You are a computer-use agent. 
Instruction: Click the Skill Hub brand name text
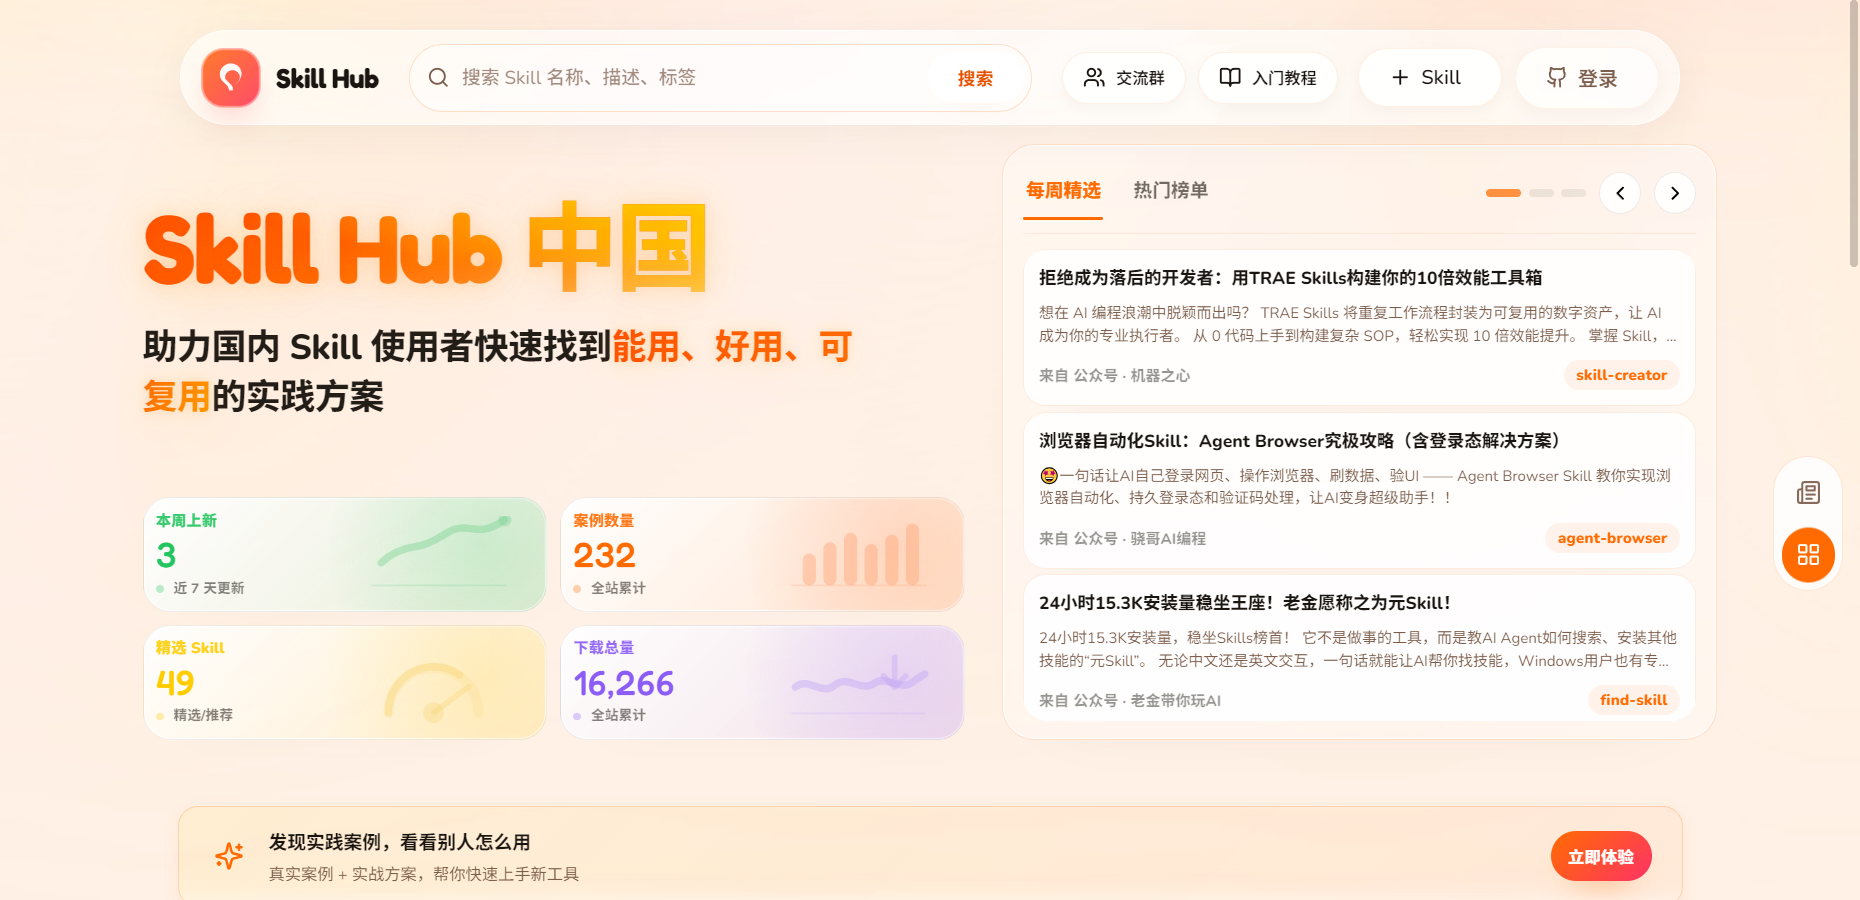tap(327, 79)
